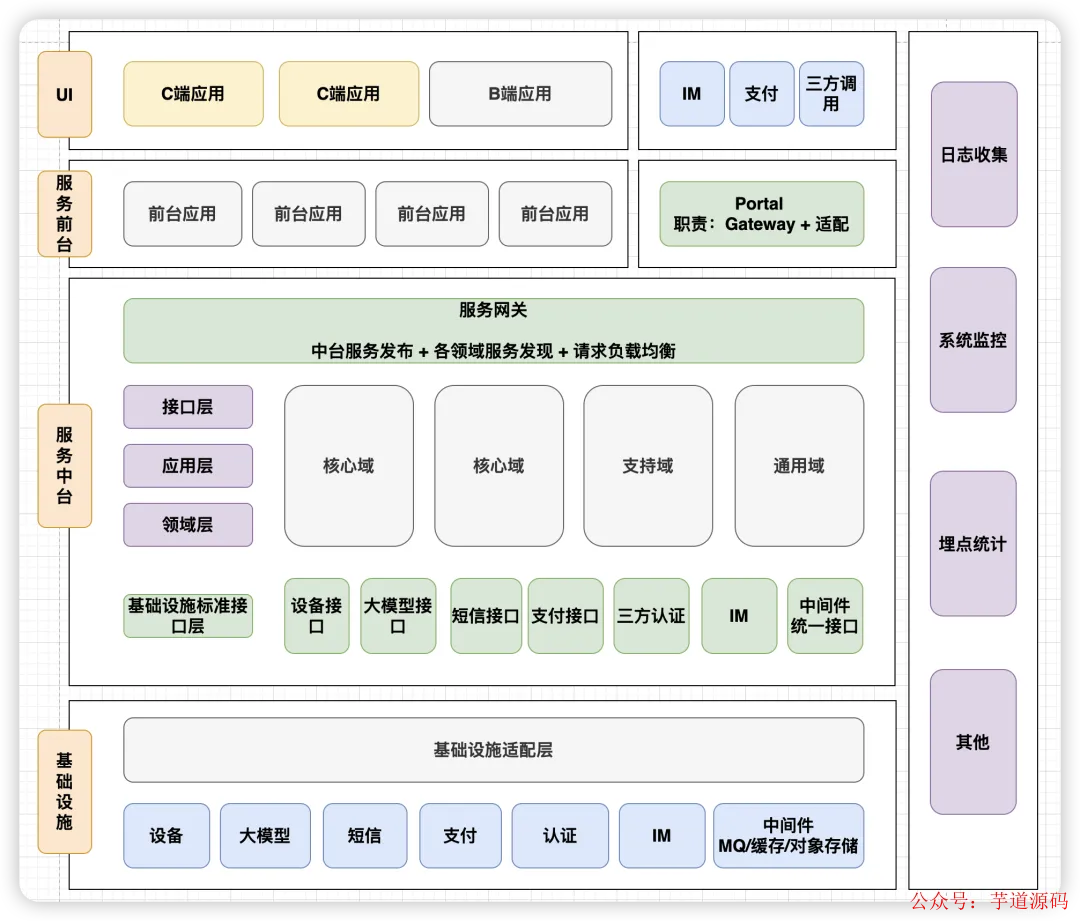Click the 支付 box in top right group

tap(761, 94)
